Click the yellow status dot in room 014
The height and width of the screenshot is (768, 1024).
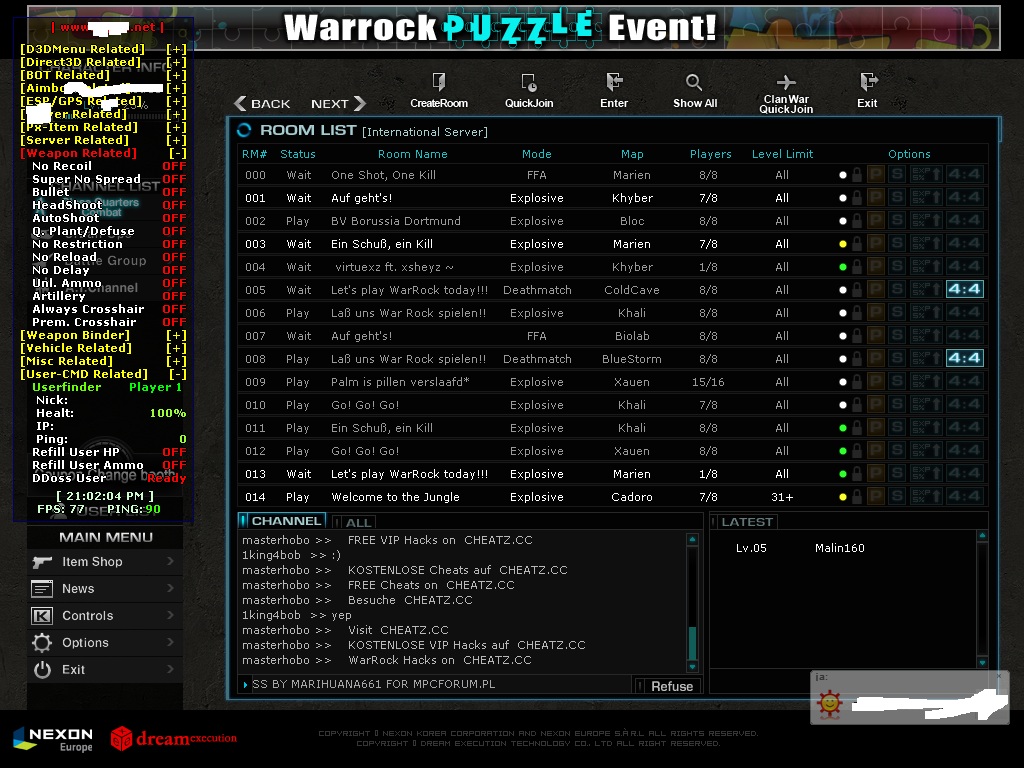(x=842, y=497)
